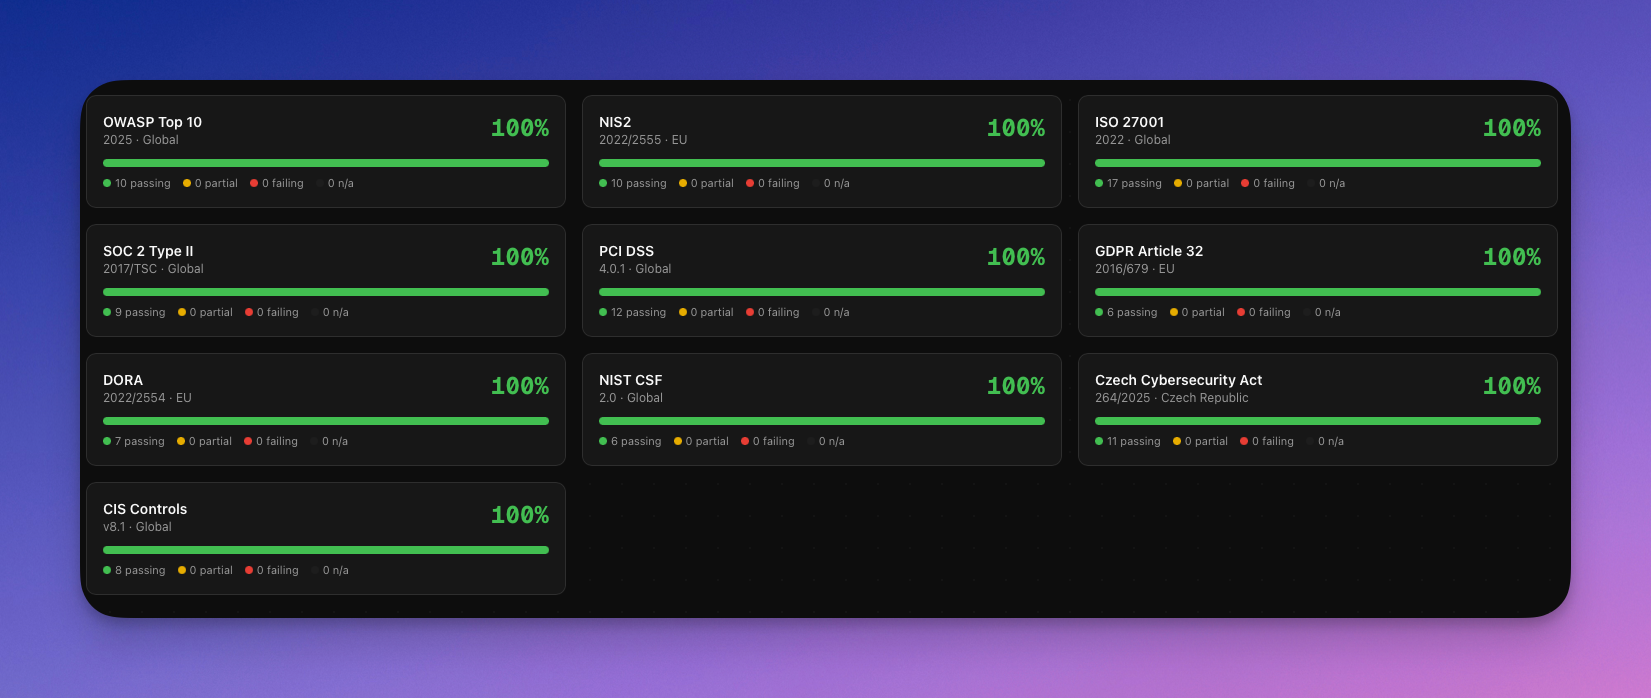Image resolution: width=1651 pixels, height=698 pixels.
Task: Open the ISO 27001 framework title
Action: 1129,122
